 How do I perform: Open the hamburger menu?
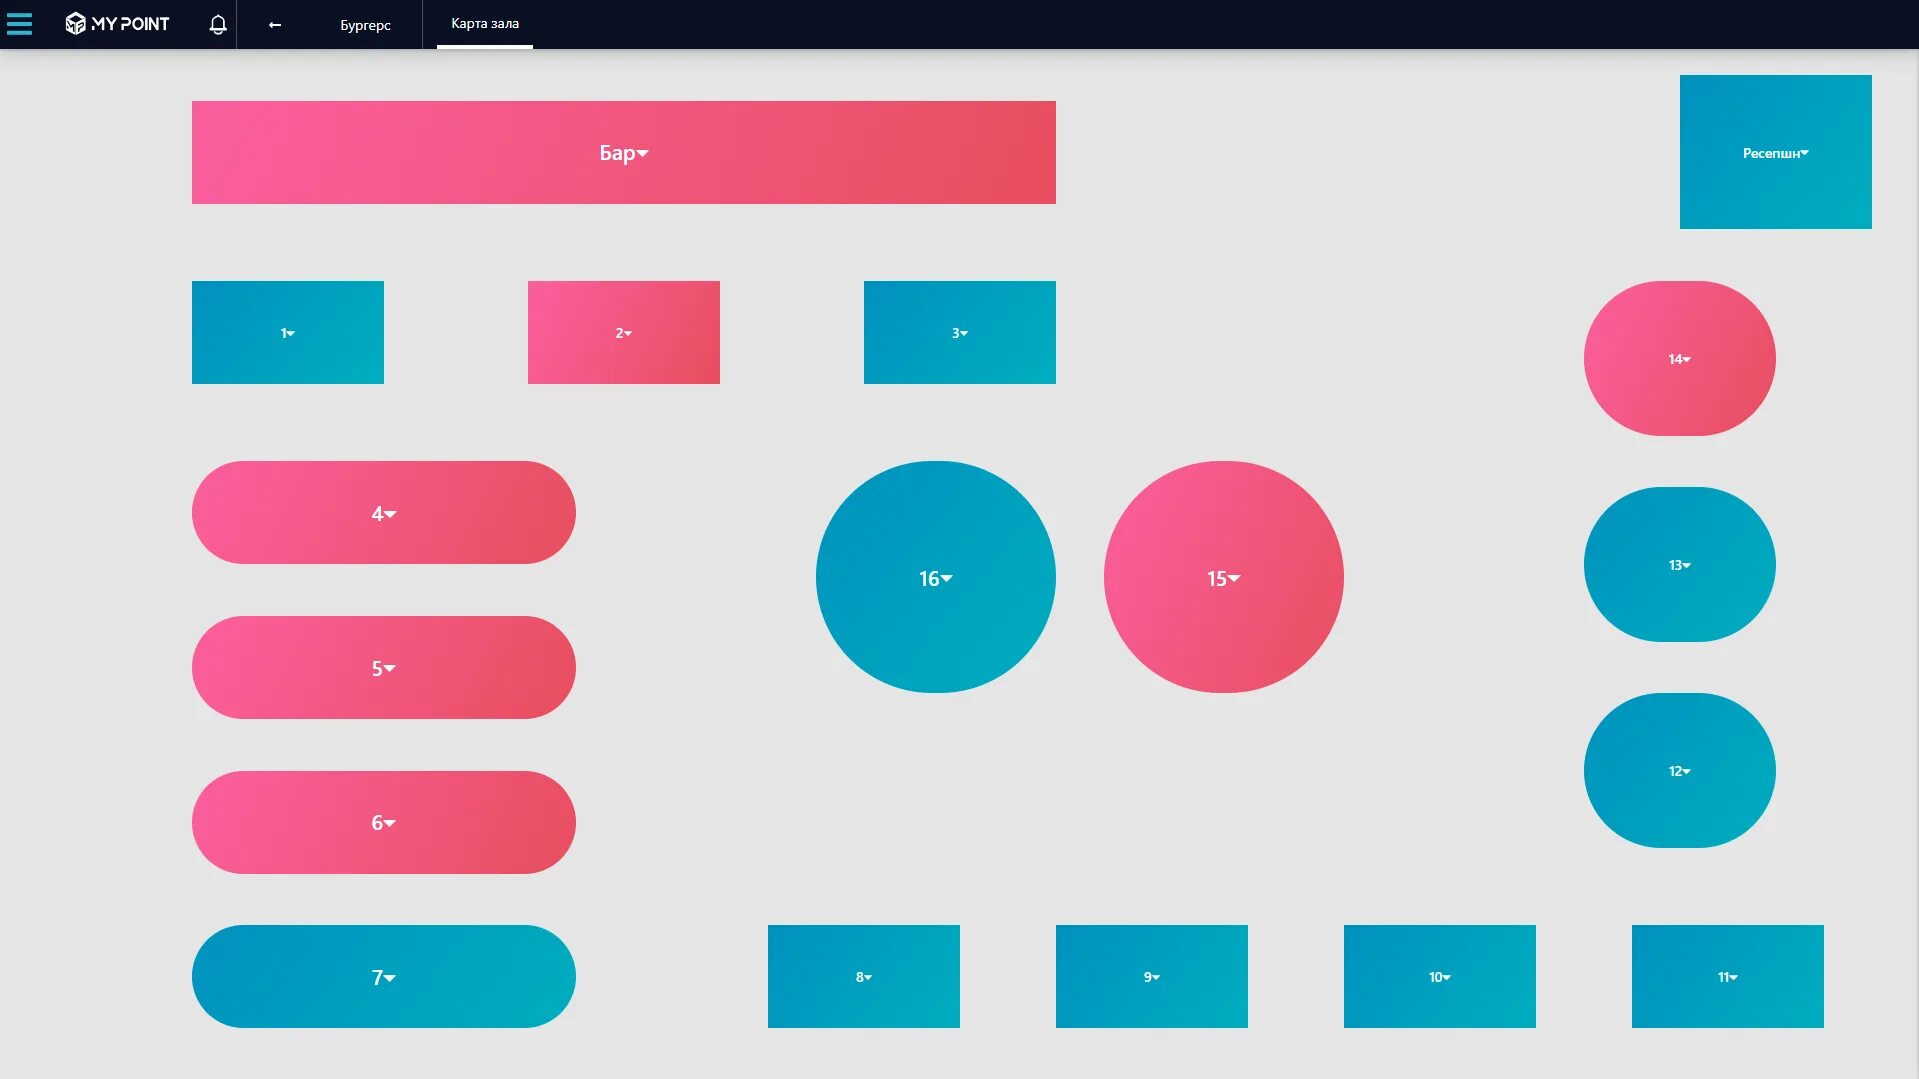[x=19, y=24]
